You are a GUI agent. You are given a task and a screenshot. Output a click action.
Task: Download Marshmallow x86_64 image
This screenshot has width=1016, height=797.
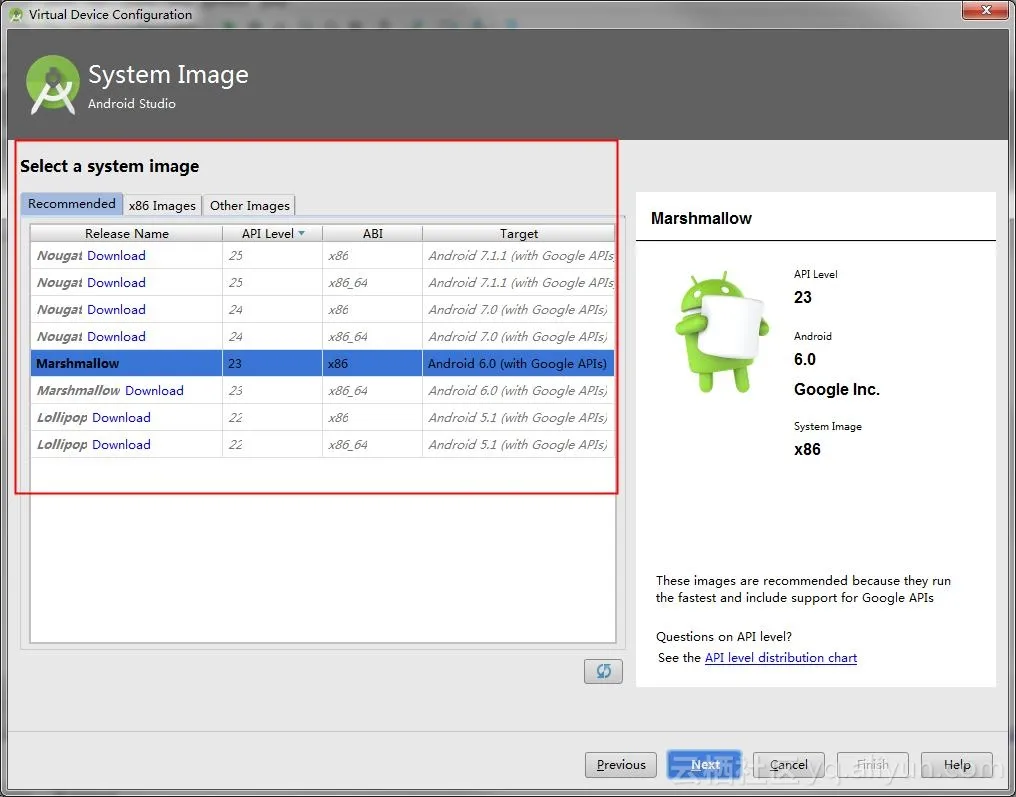(x=154, y=391)
